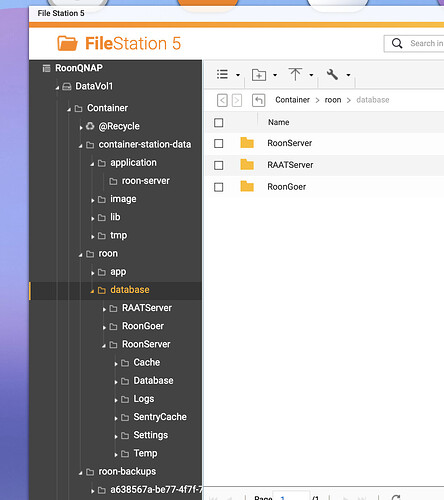The image size is (444, 500).
Task: Expand the @Recycle folder in tree
Action: (81, 127)
